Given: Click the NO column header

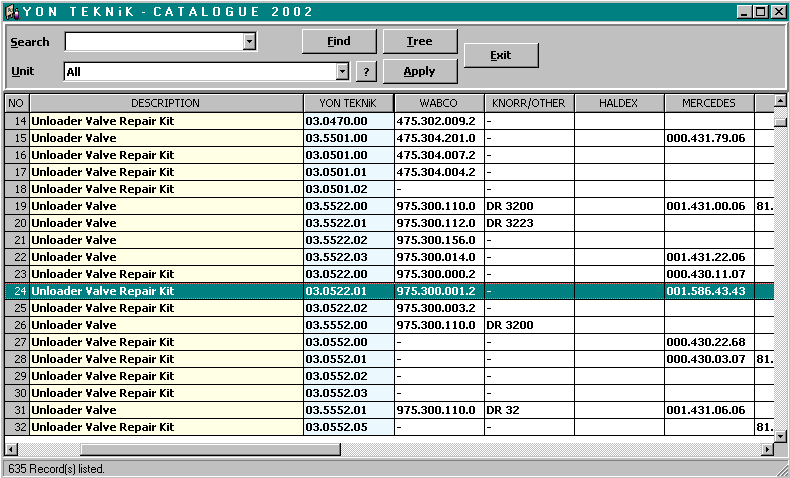Looking at the screenshot, I should (17, 103).
